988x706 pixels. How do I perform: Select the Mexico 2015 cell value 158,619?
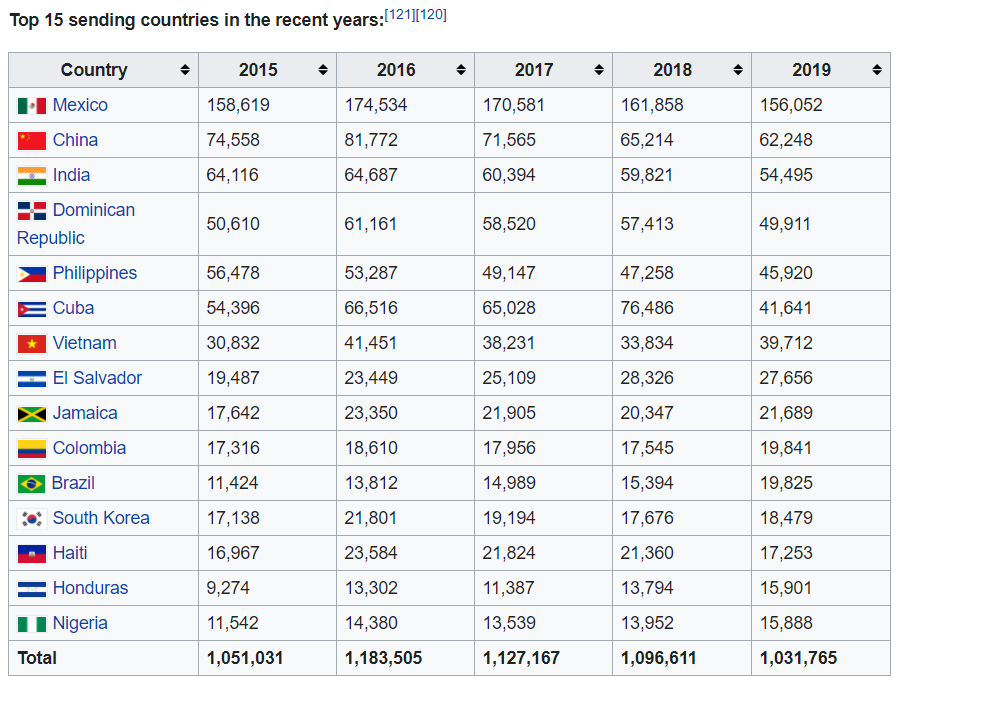click(x=238, y=105)
